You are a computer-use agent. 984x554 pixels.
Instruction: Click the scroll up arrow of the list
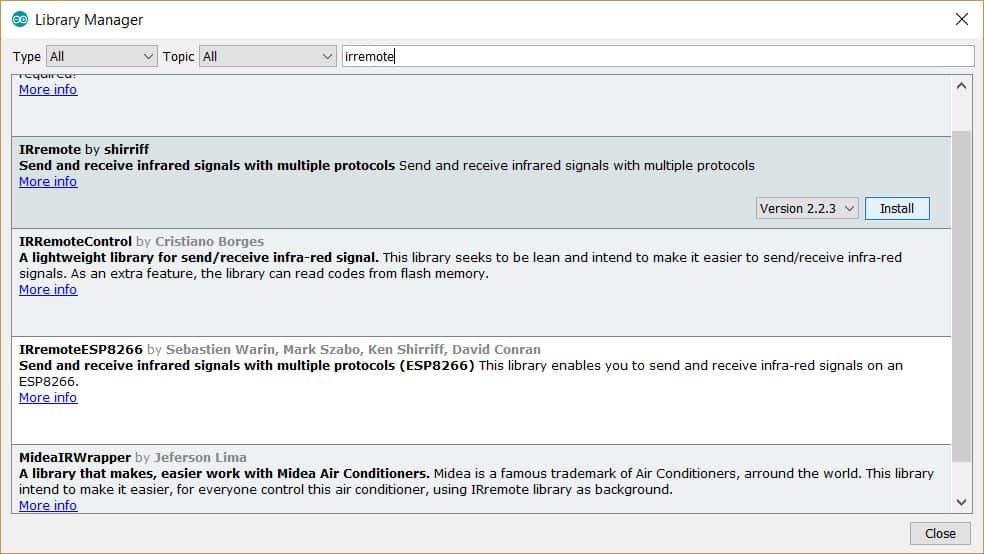[x=961, y=87]
